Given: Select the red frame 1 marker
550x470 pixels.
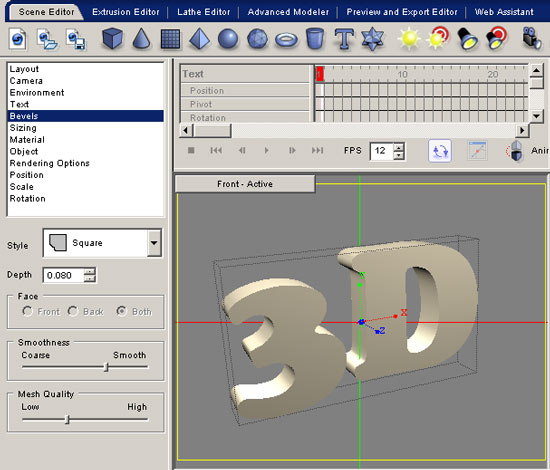Looking at the screenshot, I should (320, 74).
